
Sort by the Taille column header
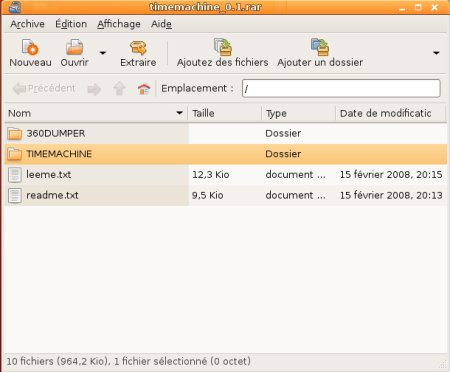tap(225, 113)
